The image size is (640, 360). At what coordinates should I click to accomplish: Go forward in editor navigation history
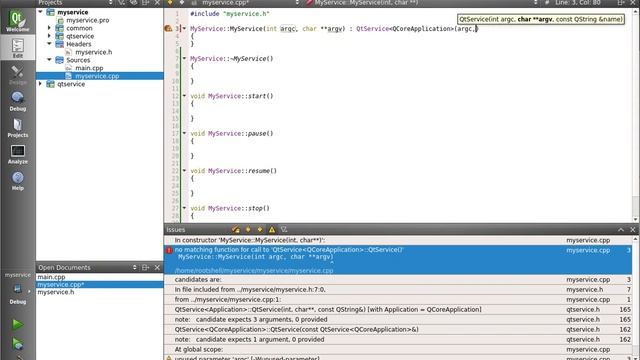point(182,3)
